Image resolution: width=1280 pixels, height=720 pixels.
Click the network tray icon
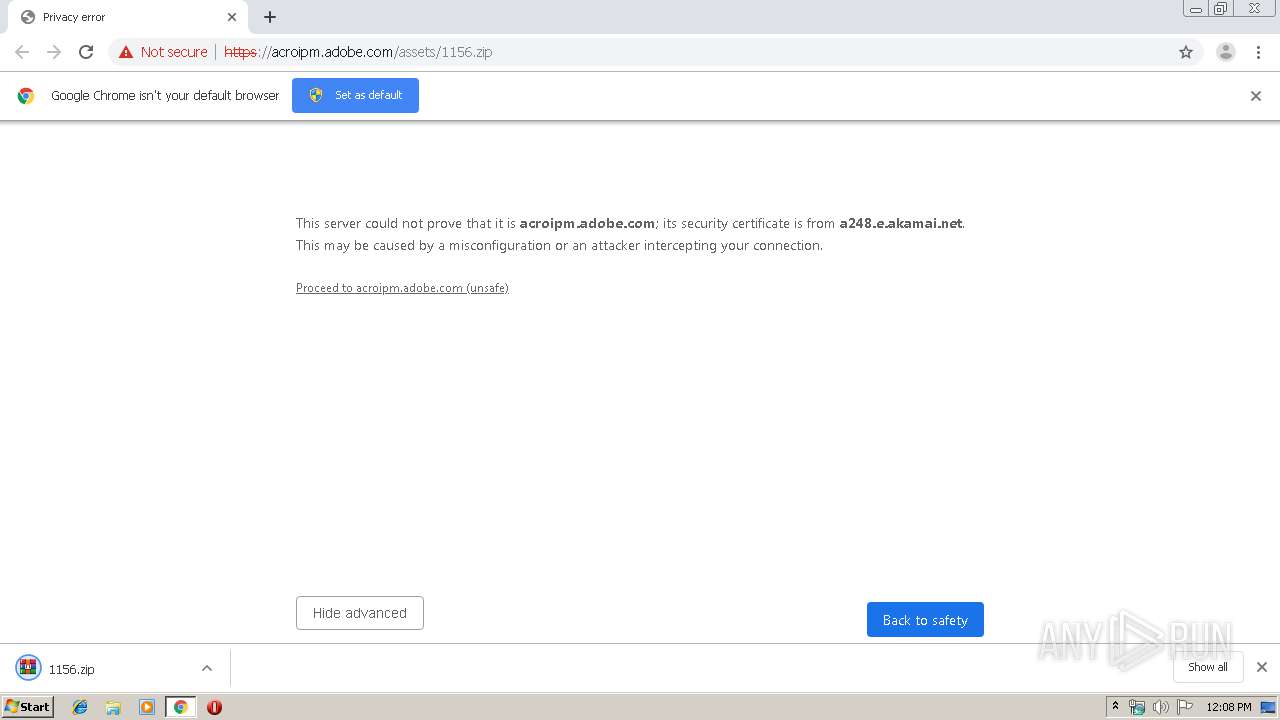pyautogui.click(x=1137, y=707)
